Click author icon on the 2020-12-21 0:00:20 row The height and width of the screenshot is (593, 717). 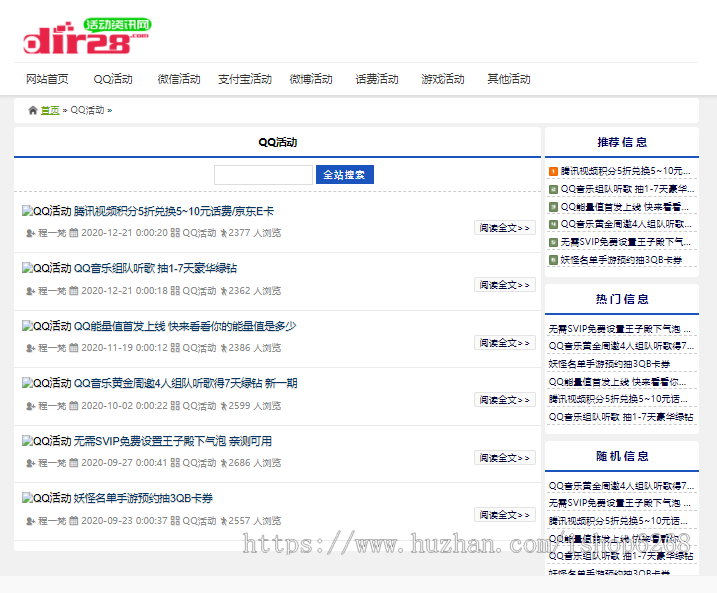pos(31,233)
